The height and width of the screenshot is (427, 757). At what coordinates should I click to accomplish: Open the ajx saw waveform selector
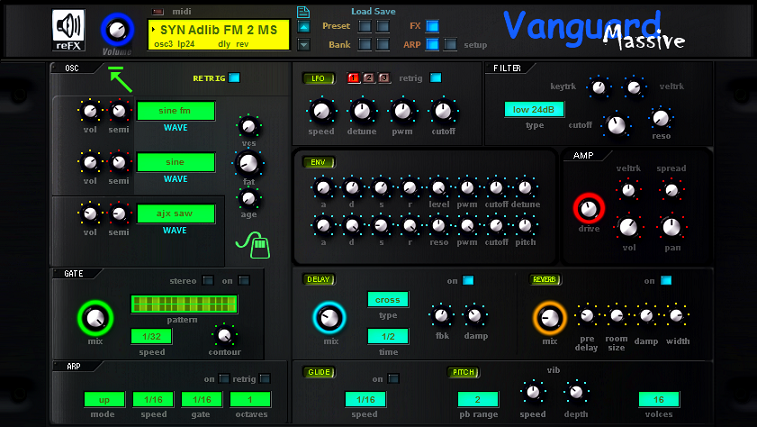click(x=176, y=214)
